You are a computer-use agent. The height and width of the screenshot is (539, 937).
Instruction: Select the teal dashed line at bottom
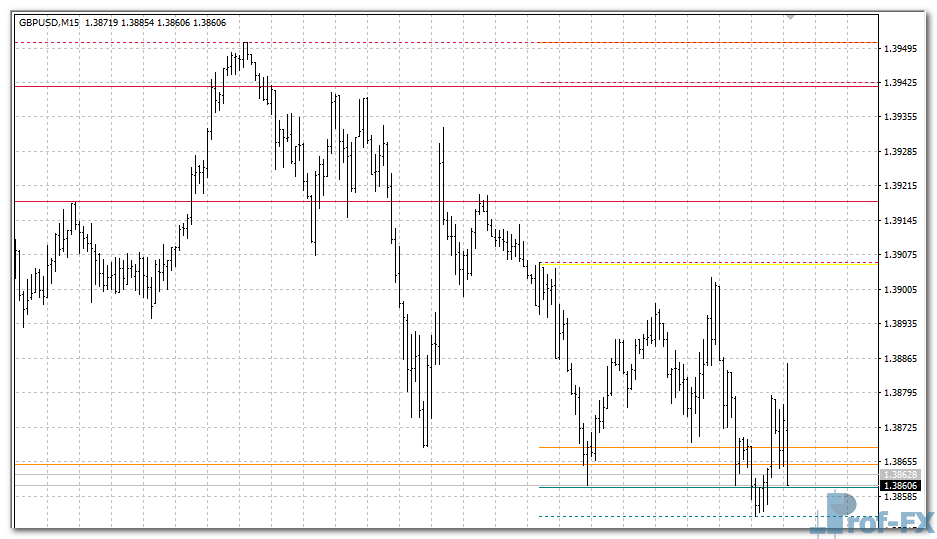[x=650, y=516]
